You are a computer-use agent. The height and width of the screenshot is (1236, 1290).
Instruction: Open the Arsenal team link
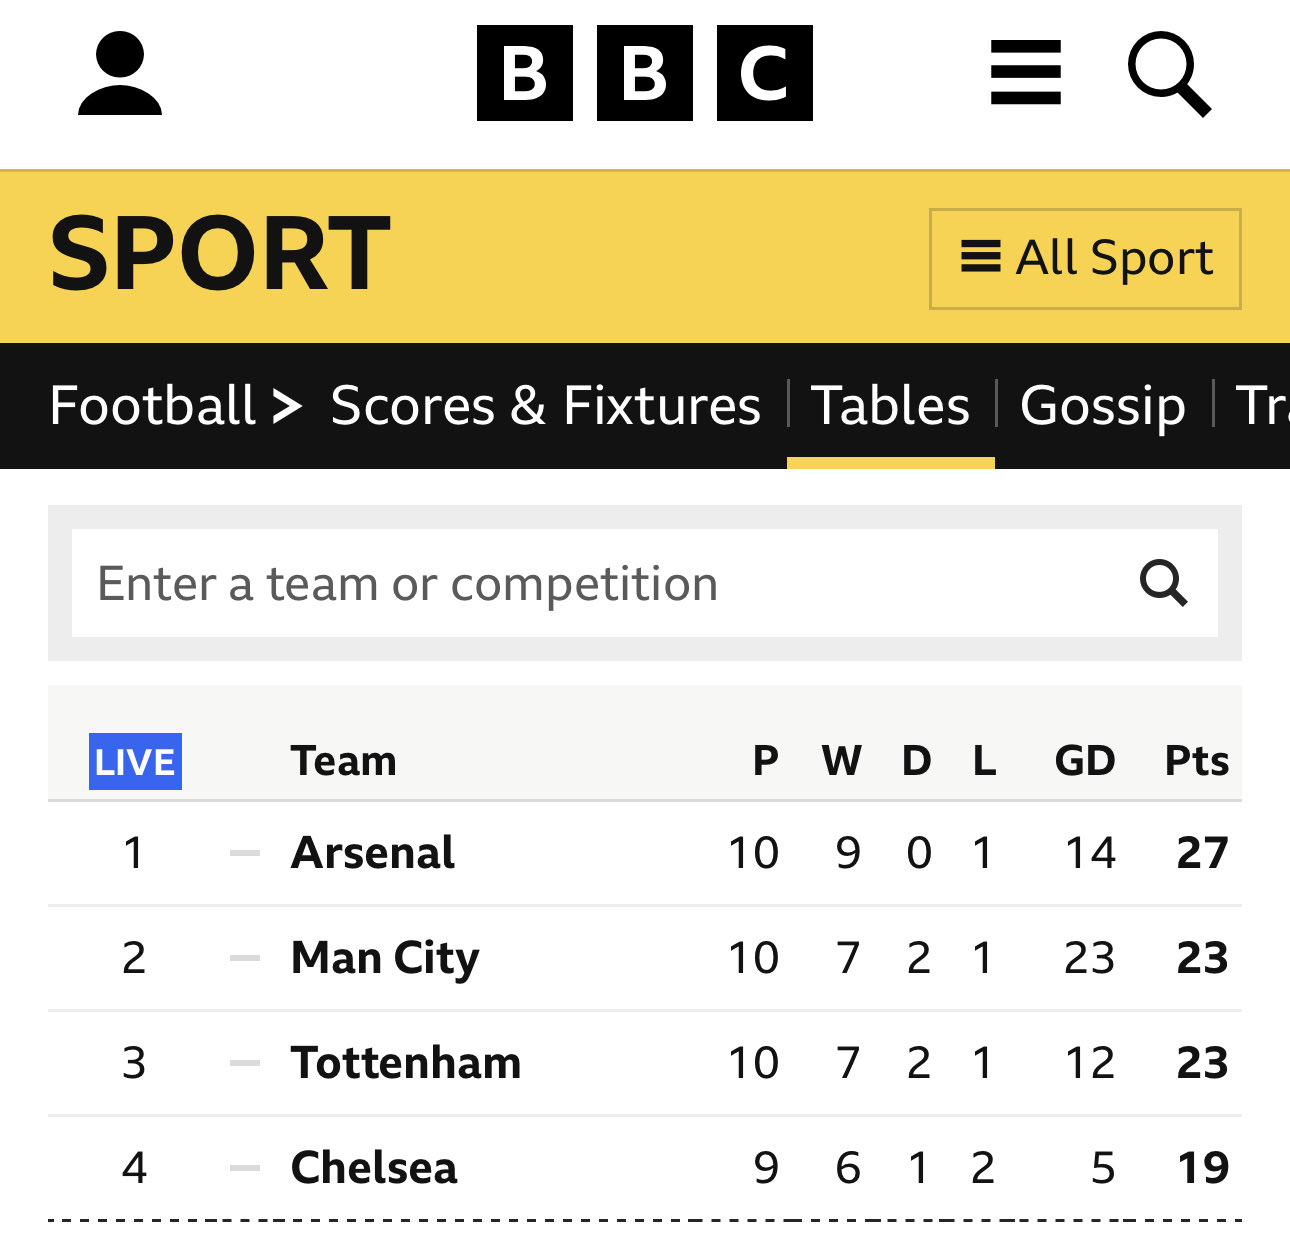[373, 853]
